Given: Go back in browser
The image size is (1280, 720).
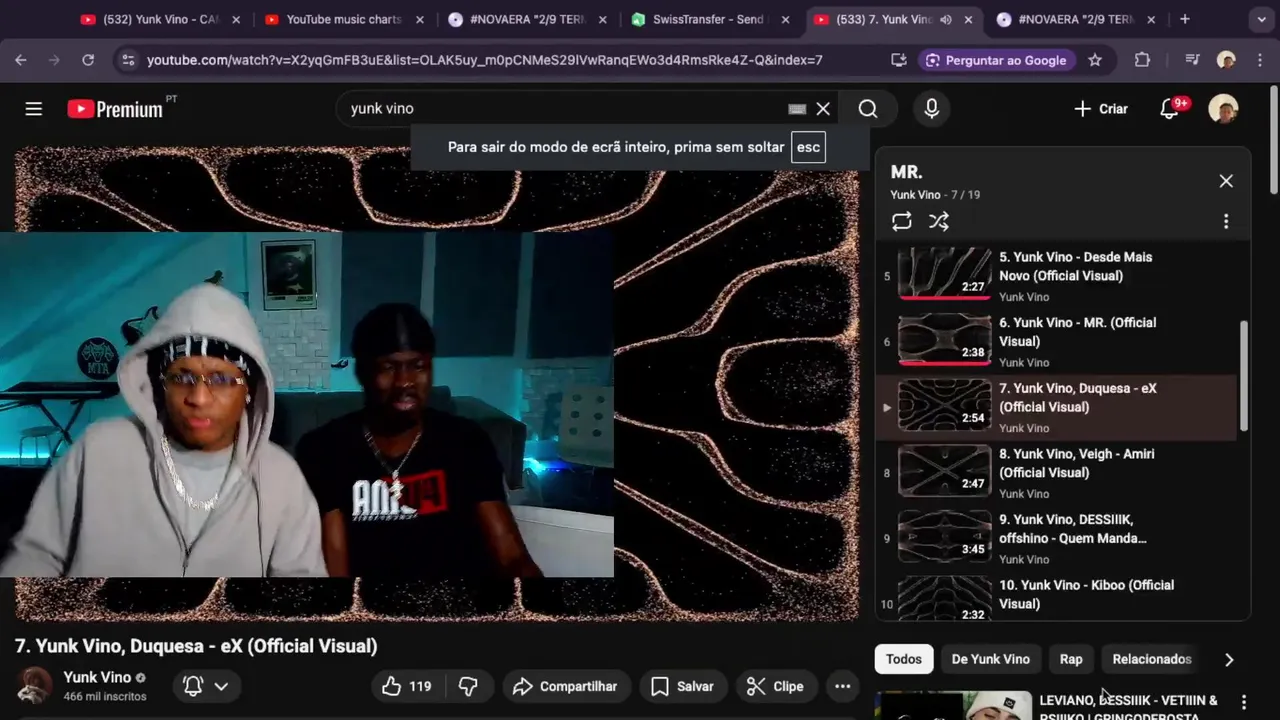Looking at the screenshot, I should pos(21,60).
